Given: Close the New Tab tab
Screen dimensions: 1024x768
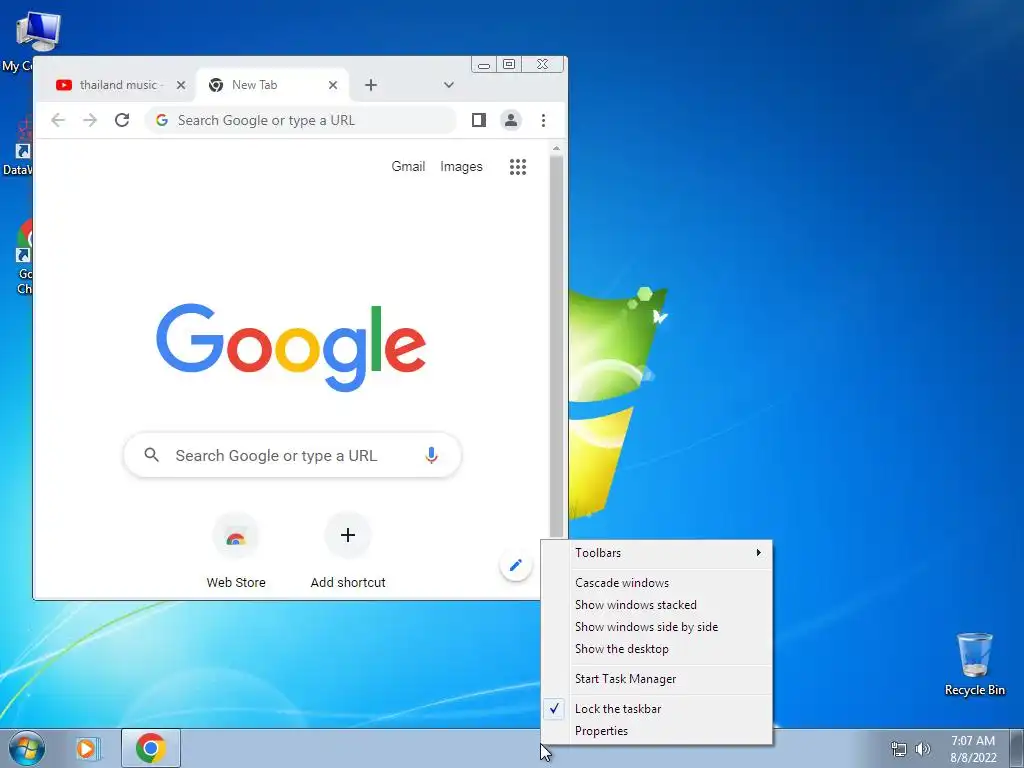Looking at the screenshot, I should click(x=332, y=85).
